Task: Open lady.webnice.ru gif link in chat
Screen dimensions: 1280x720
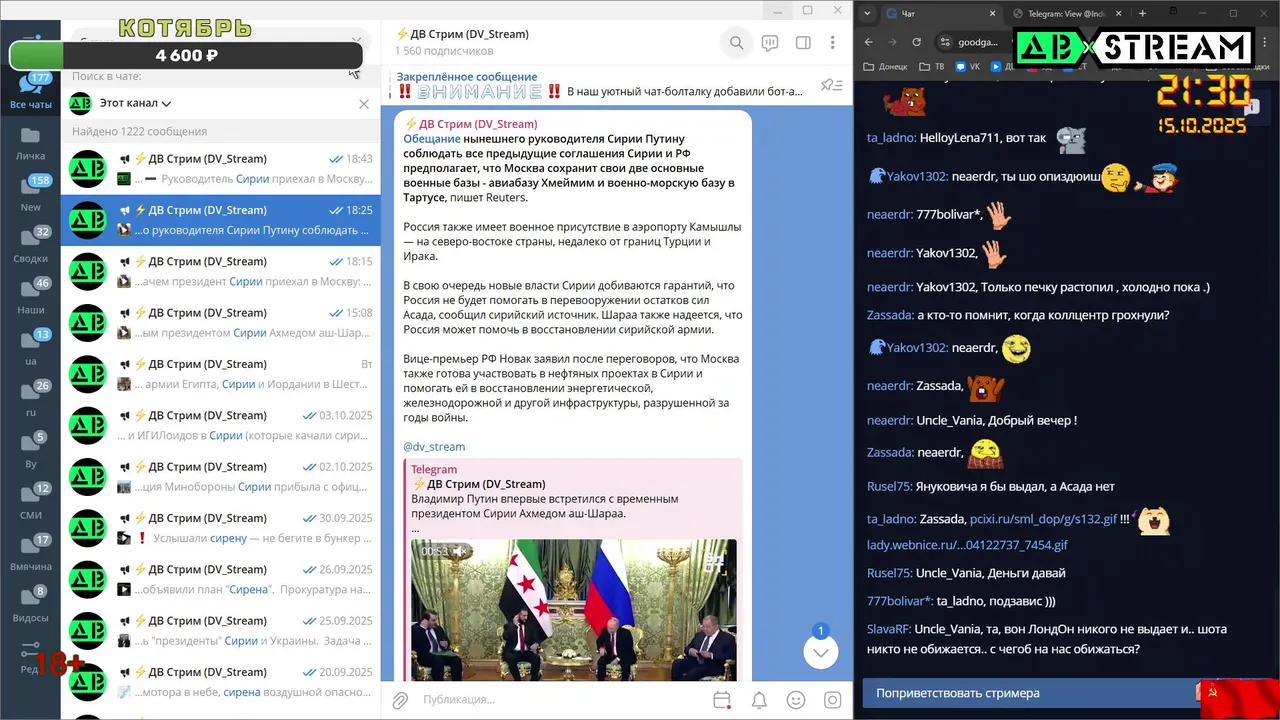Action: (967, 545)
